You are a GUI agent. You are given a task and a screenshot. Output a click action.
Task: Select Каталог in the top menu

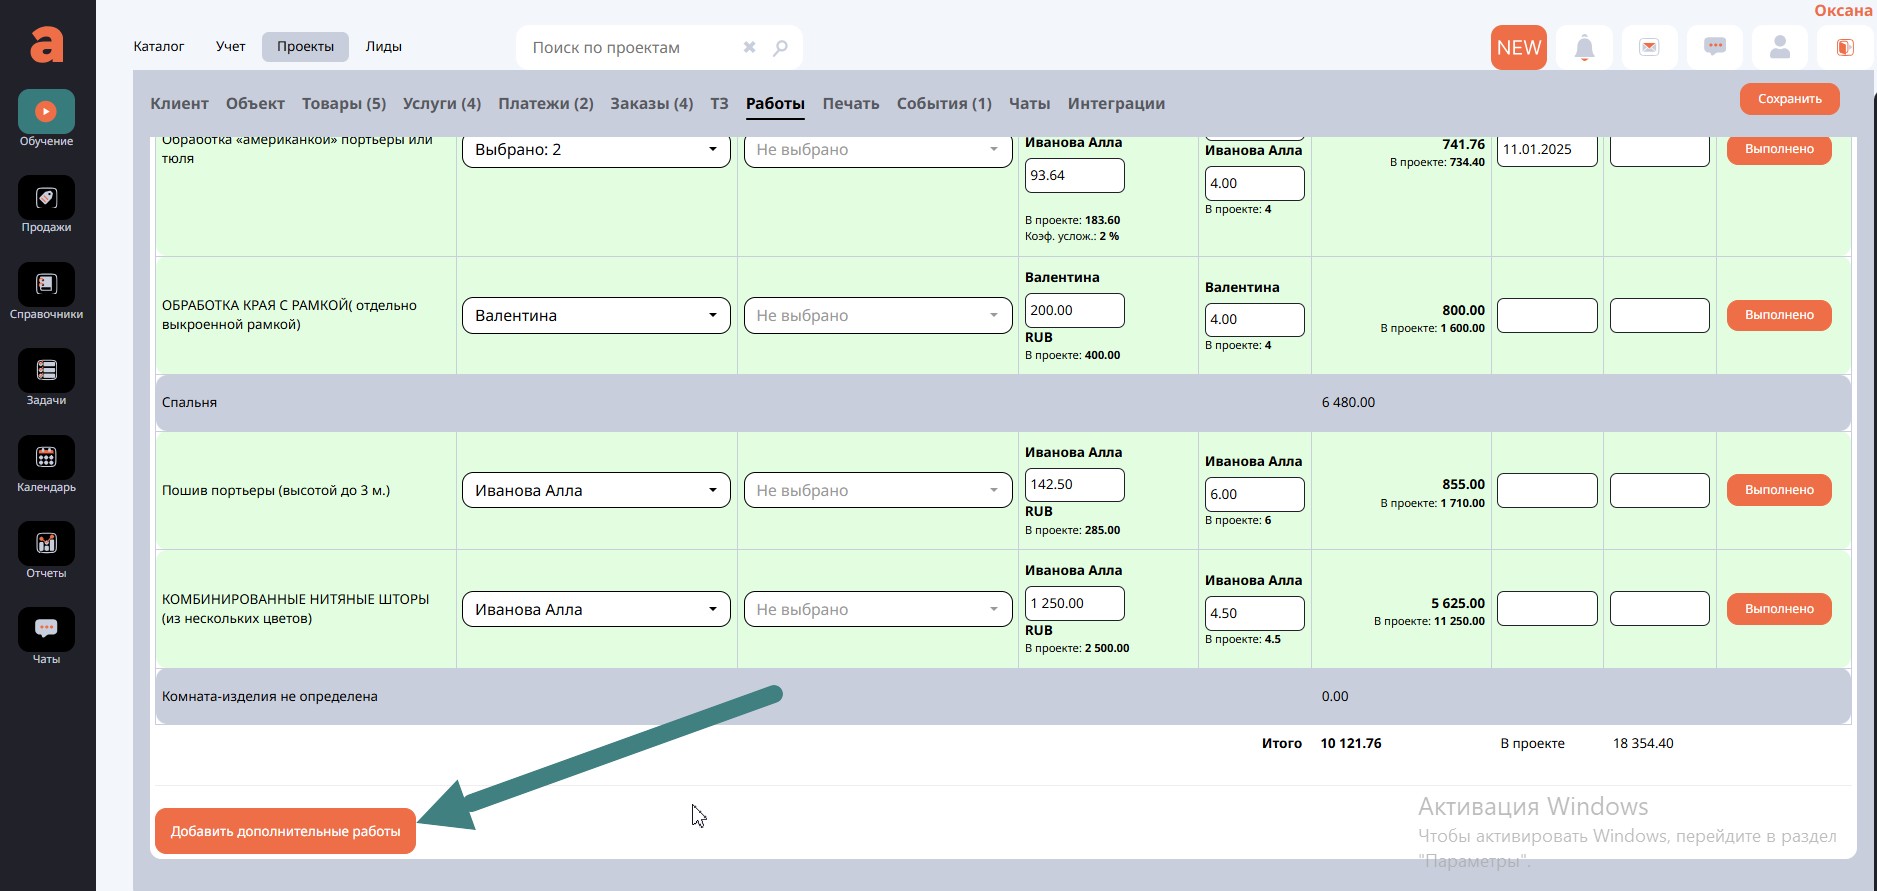[x=159, y=47]
